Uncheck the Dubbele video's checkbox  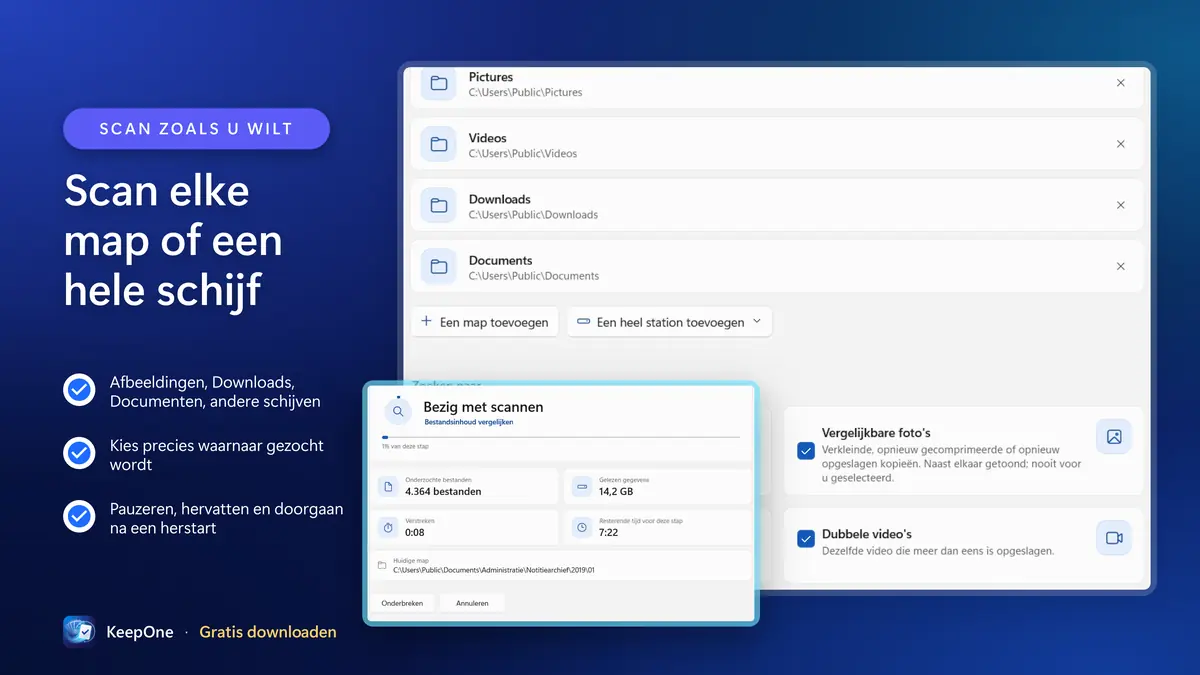coord(806,539)
